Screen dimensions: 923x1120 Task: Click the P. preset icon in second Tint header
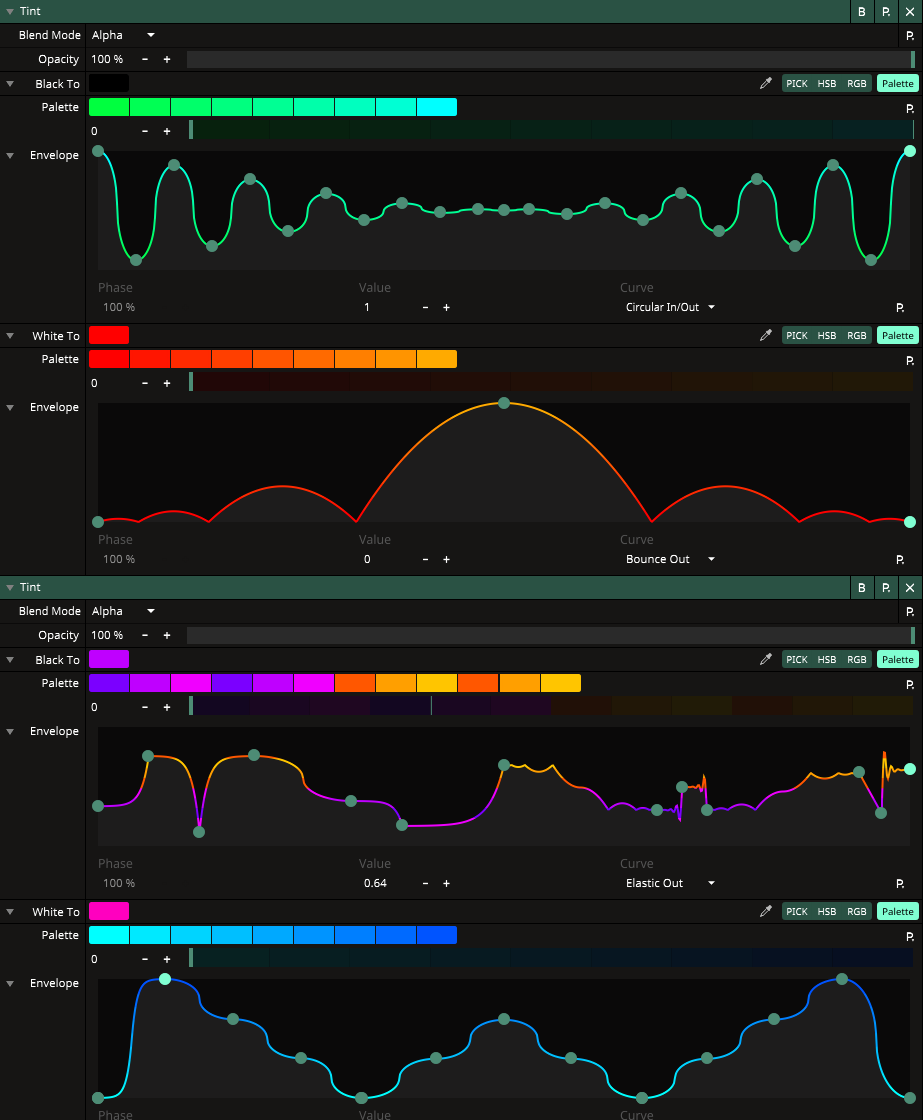point(886,588)
